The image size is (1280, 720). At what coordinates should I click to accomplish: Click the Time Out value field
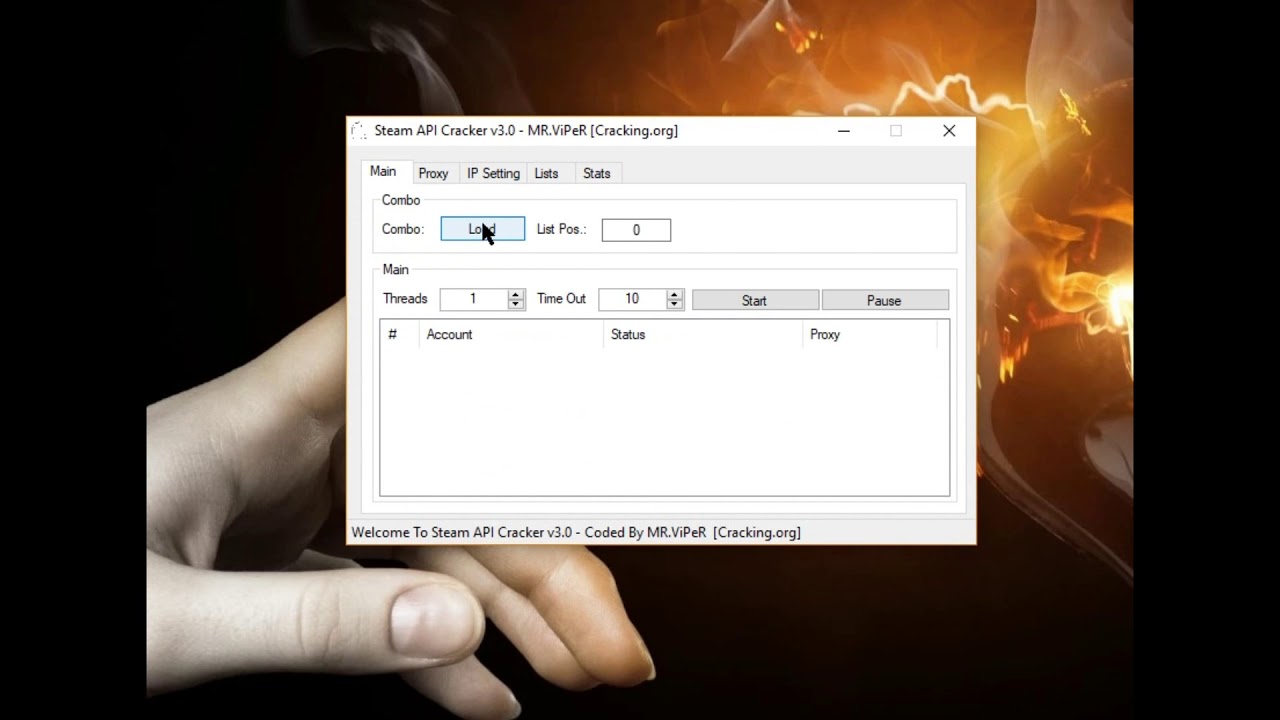click(632, 299)
